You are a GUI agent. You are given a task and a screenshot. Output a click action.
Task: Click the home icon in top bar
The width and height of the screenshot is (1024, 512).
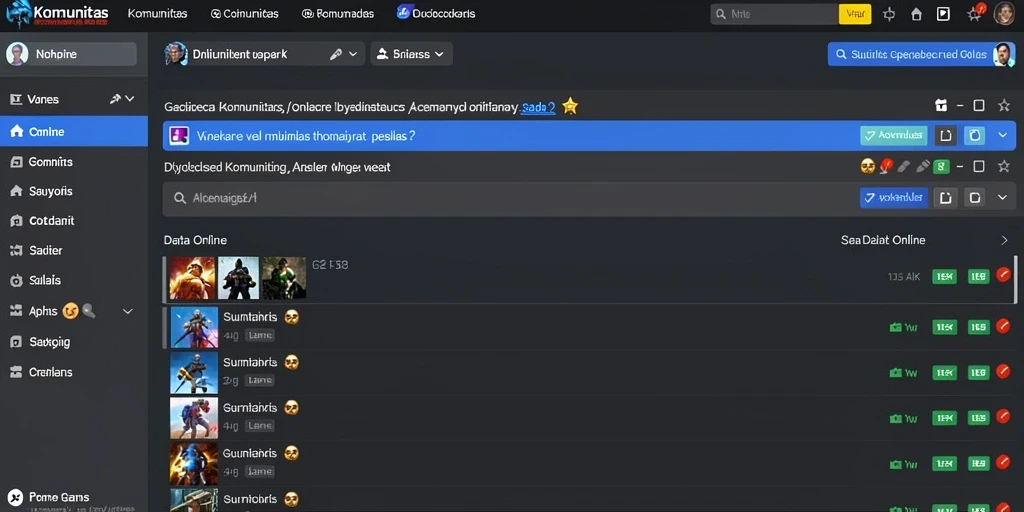916,14
